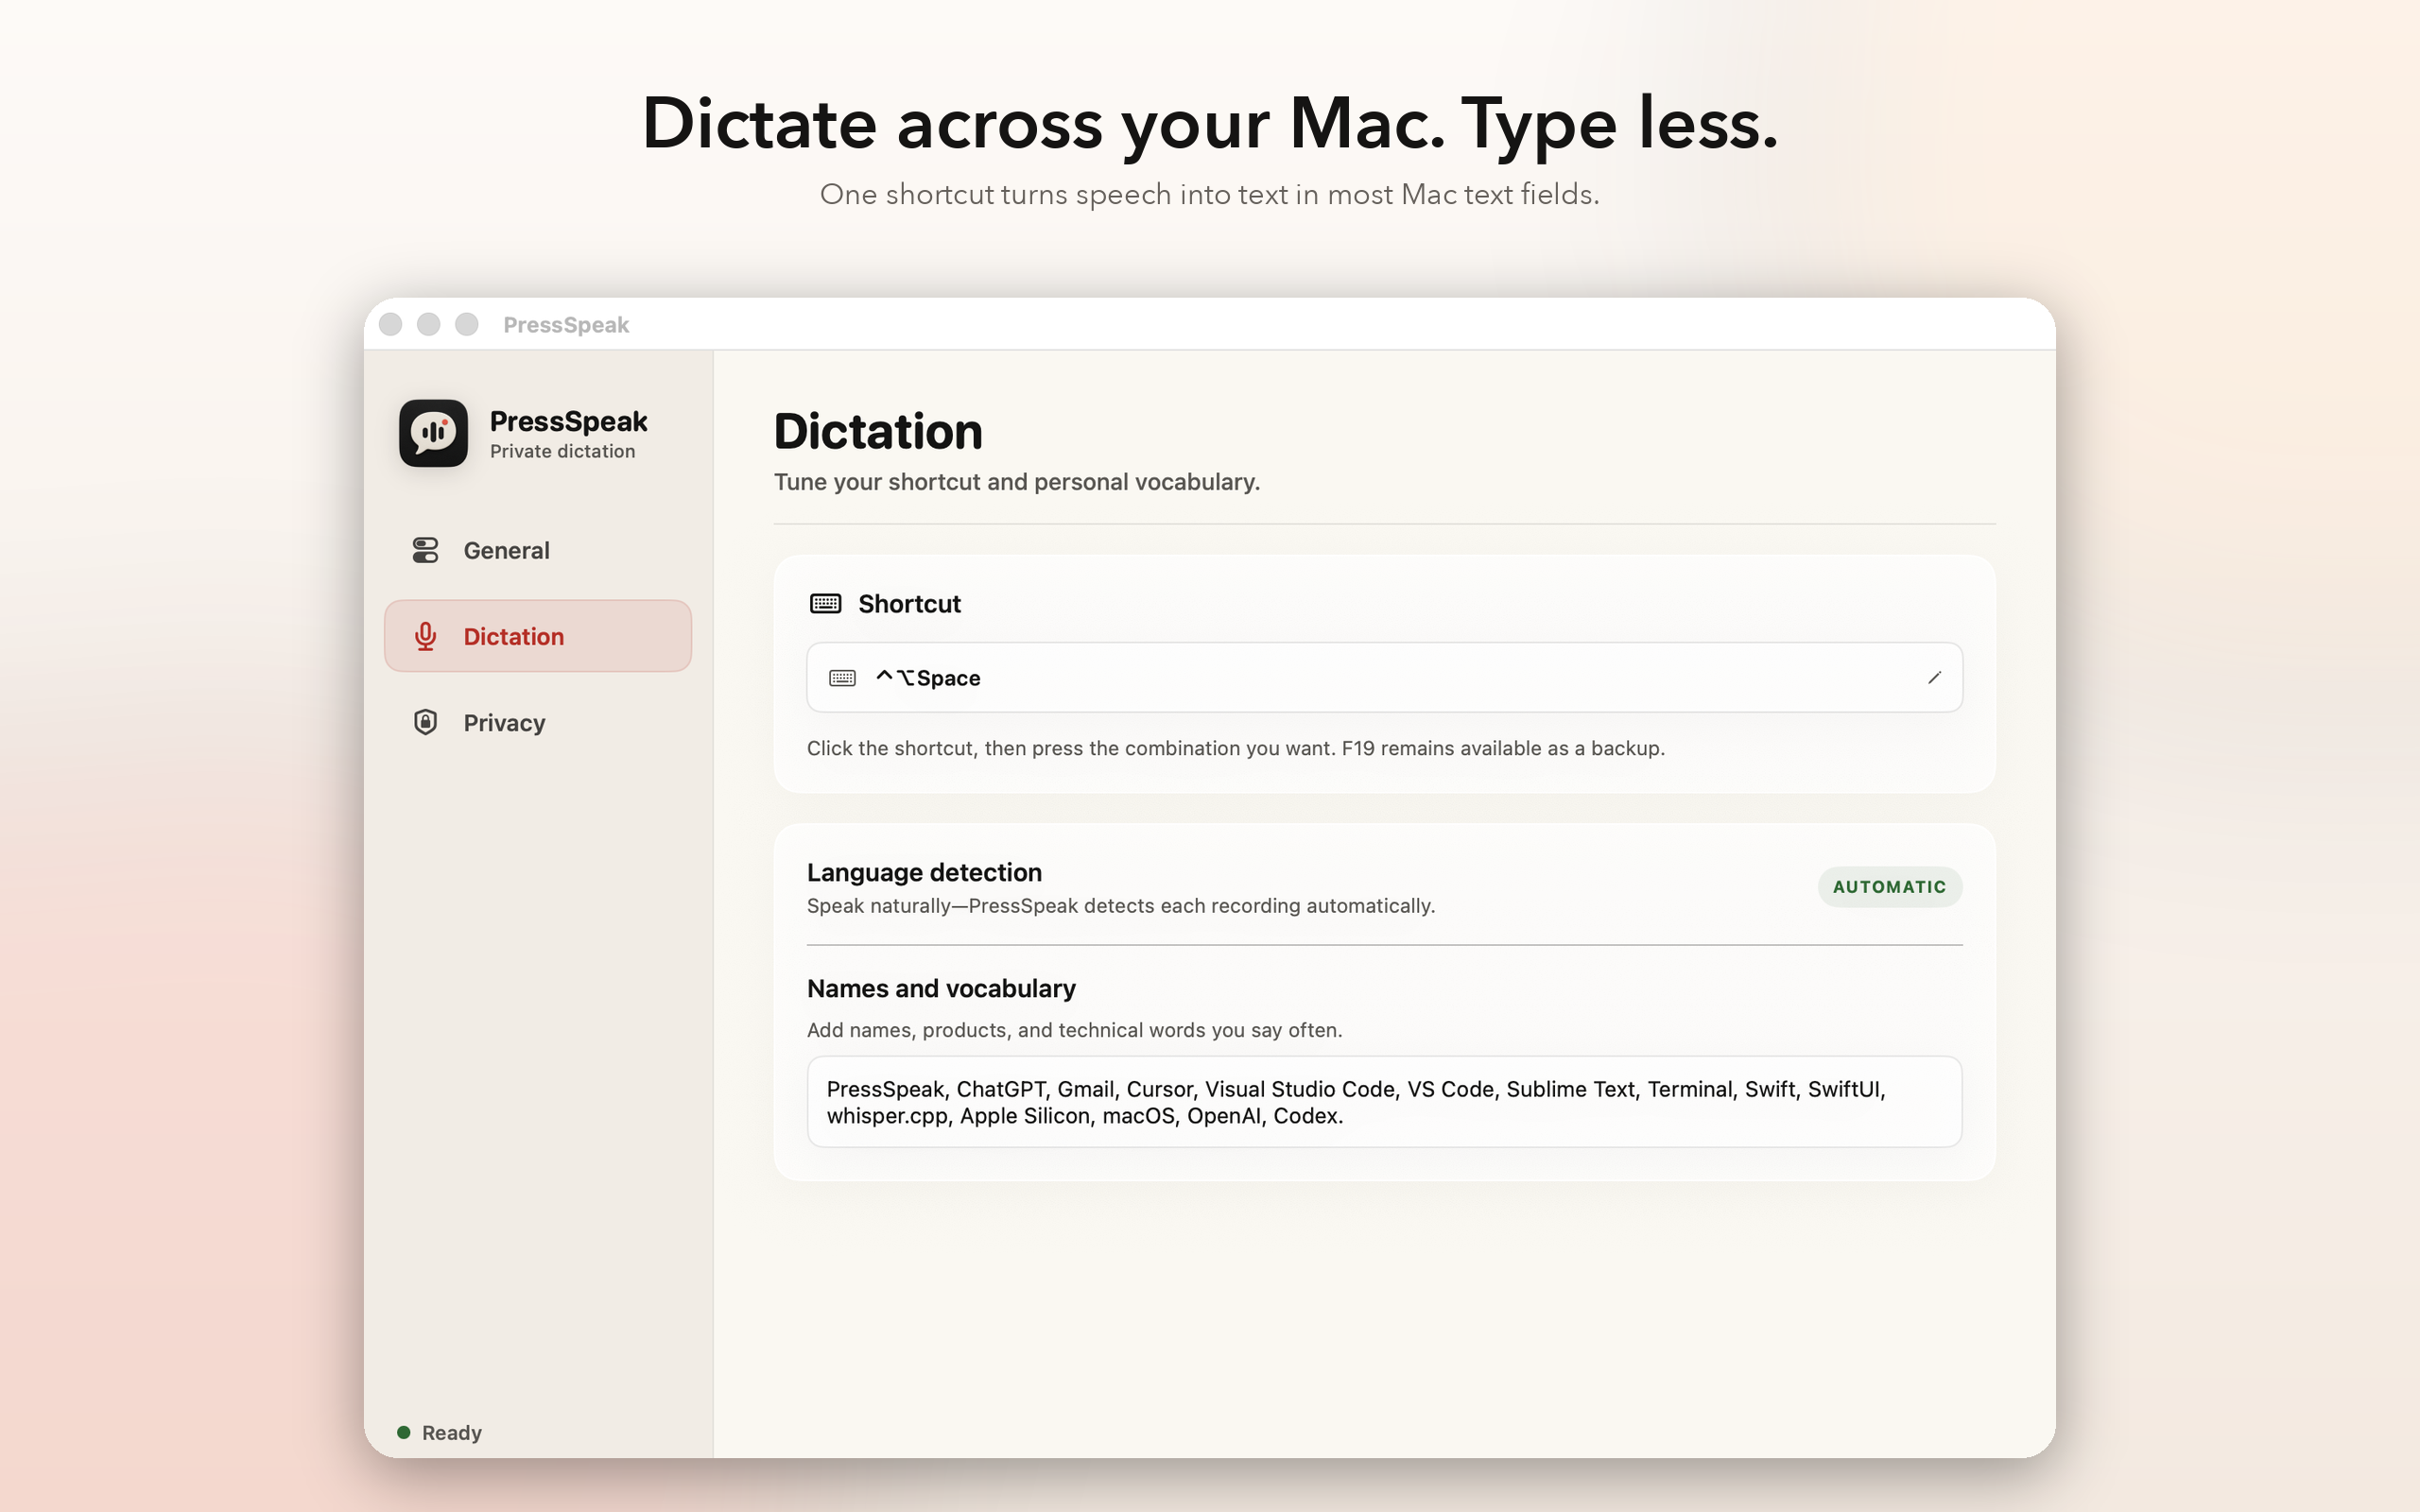Open the General settings tab
Image resolution: width=2420 pixels, height=1512 pixels.
538,550
